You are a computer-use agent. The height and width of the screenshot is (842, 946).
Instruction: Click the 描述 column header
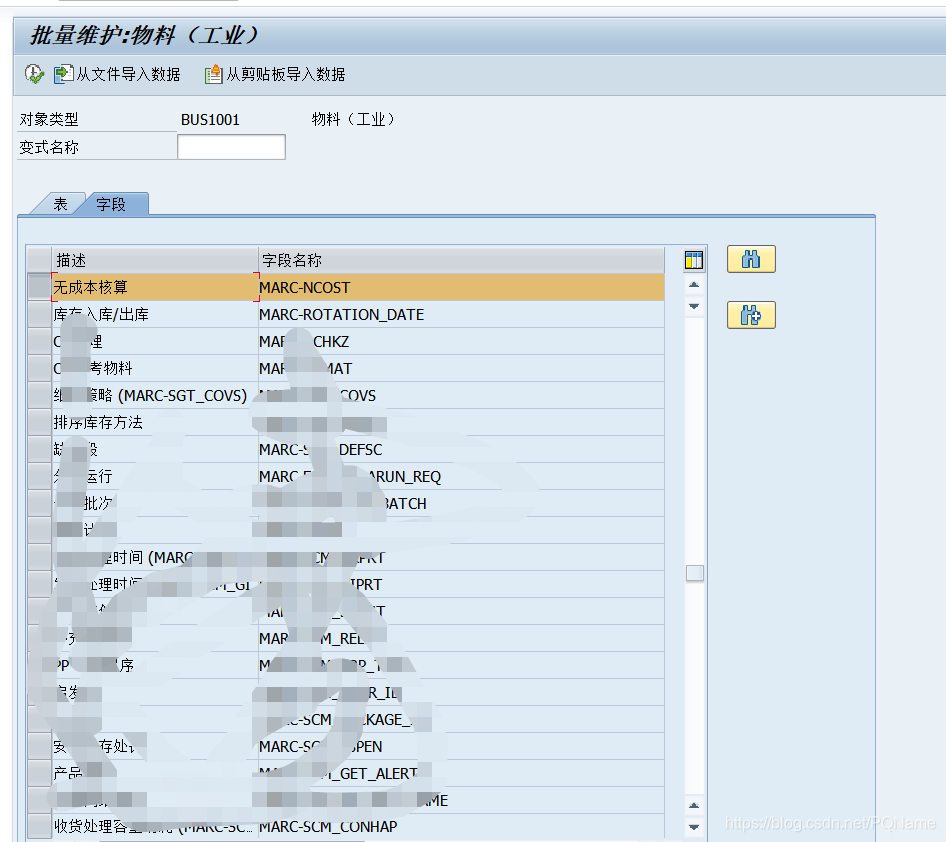tap(155, 260)
